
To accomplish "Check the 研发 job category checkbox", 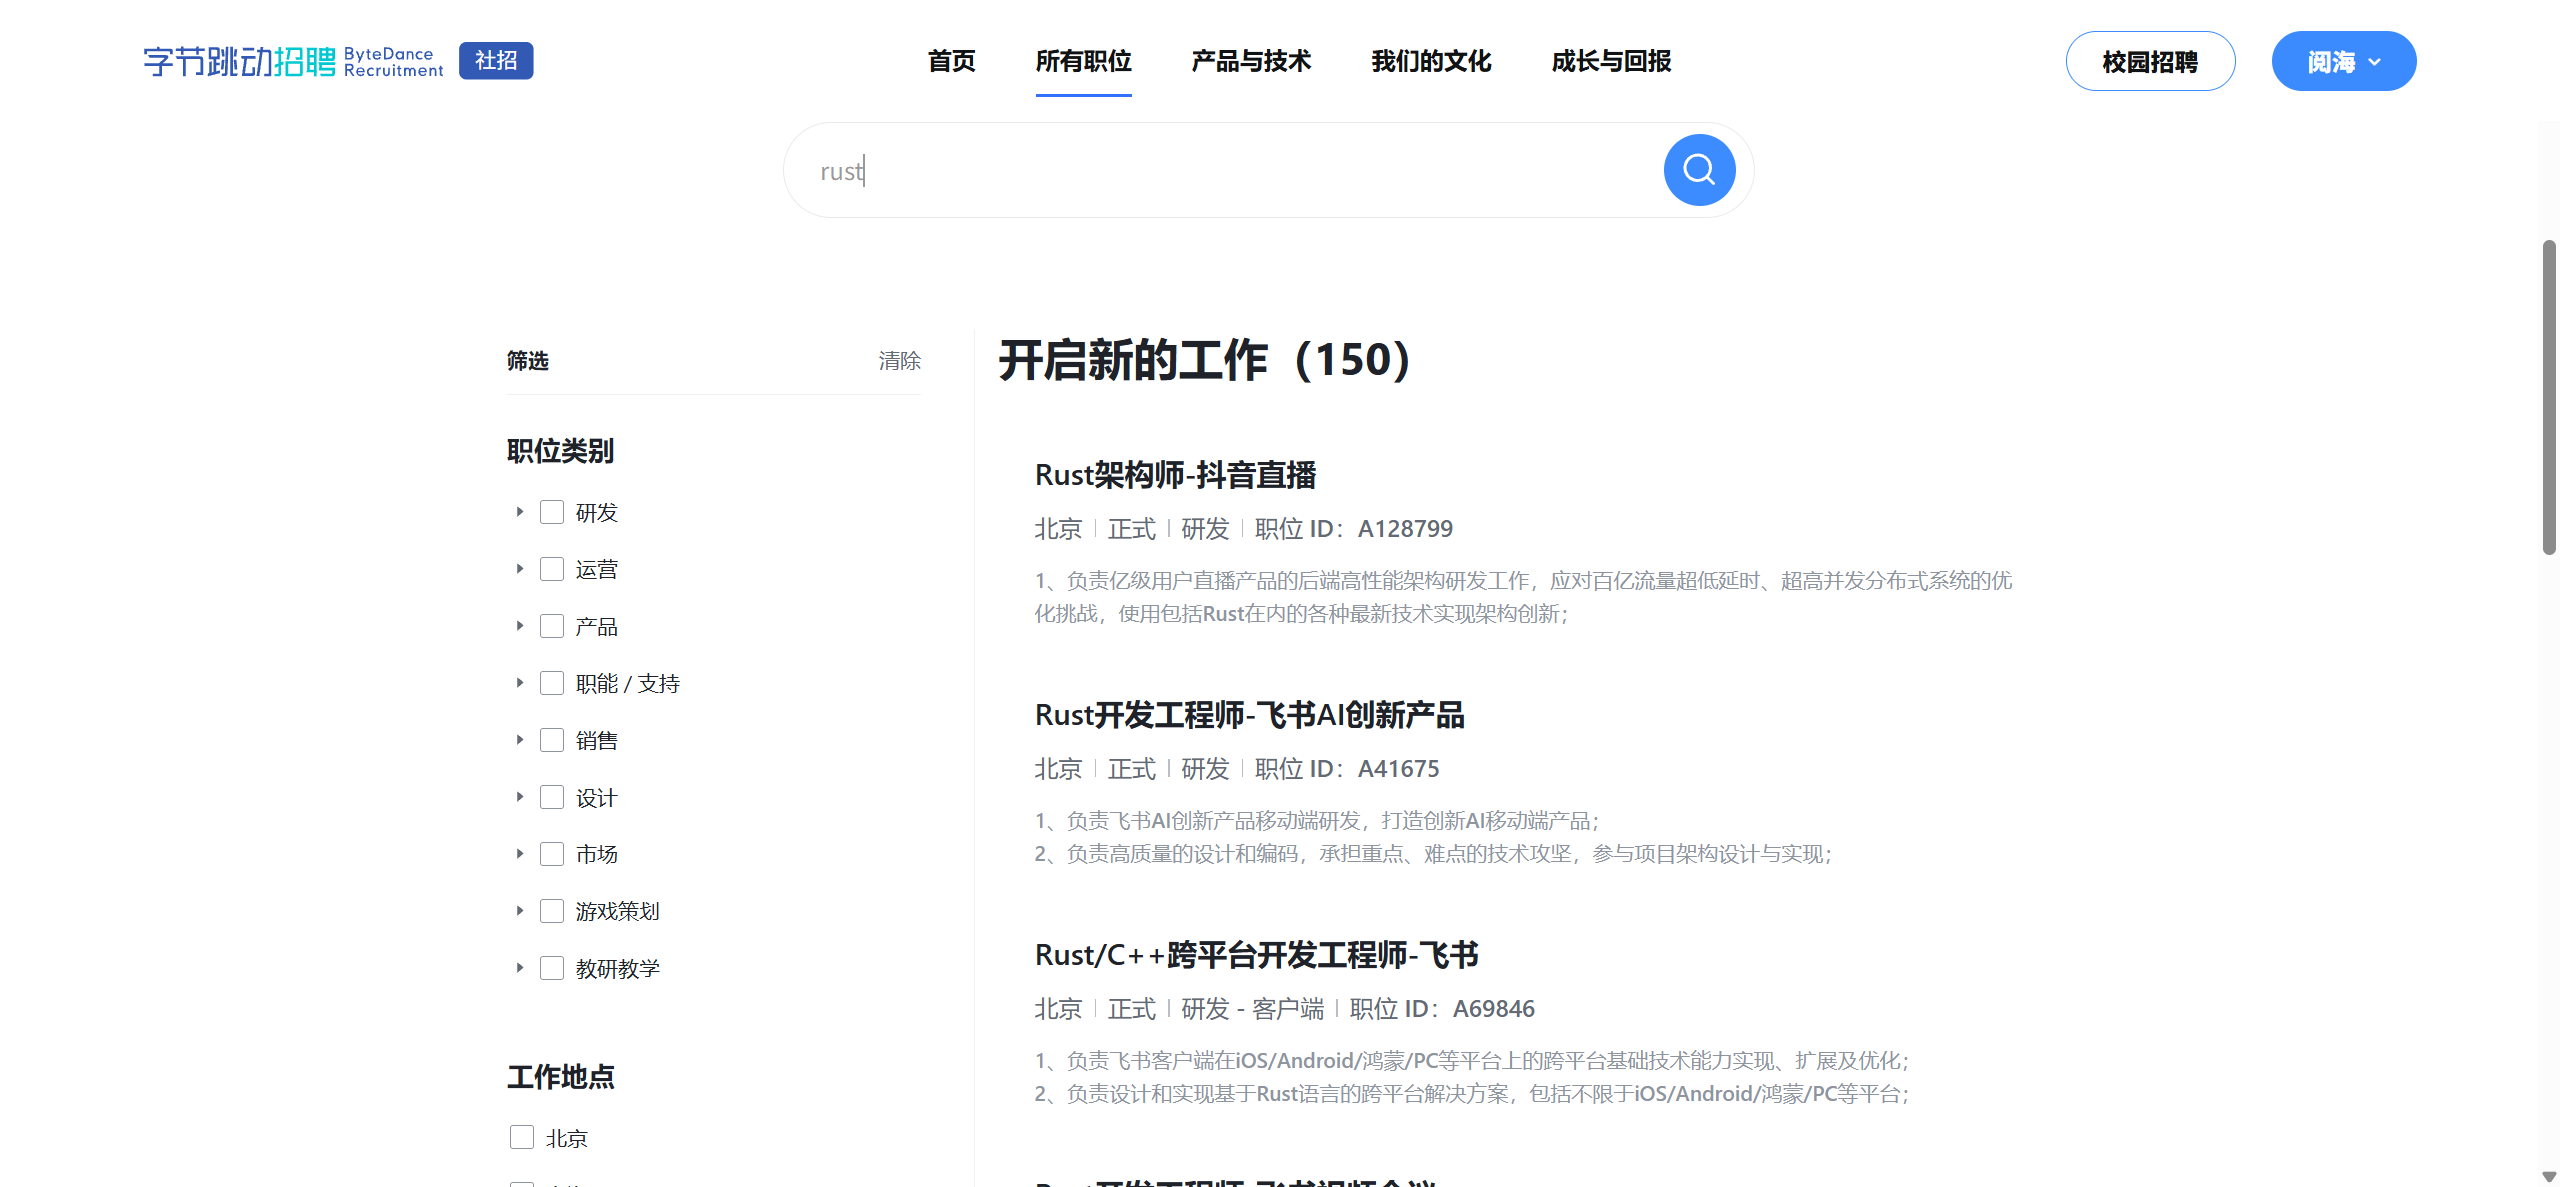I will point(552,511).
